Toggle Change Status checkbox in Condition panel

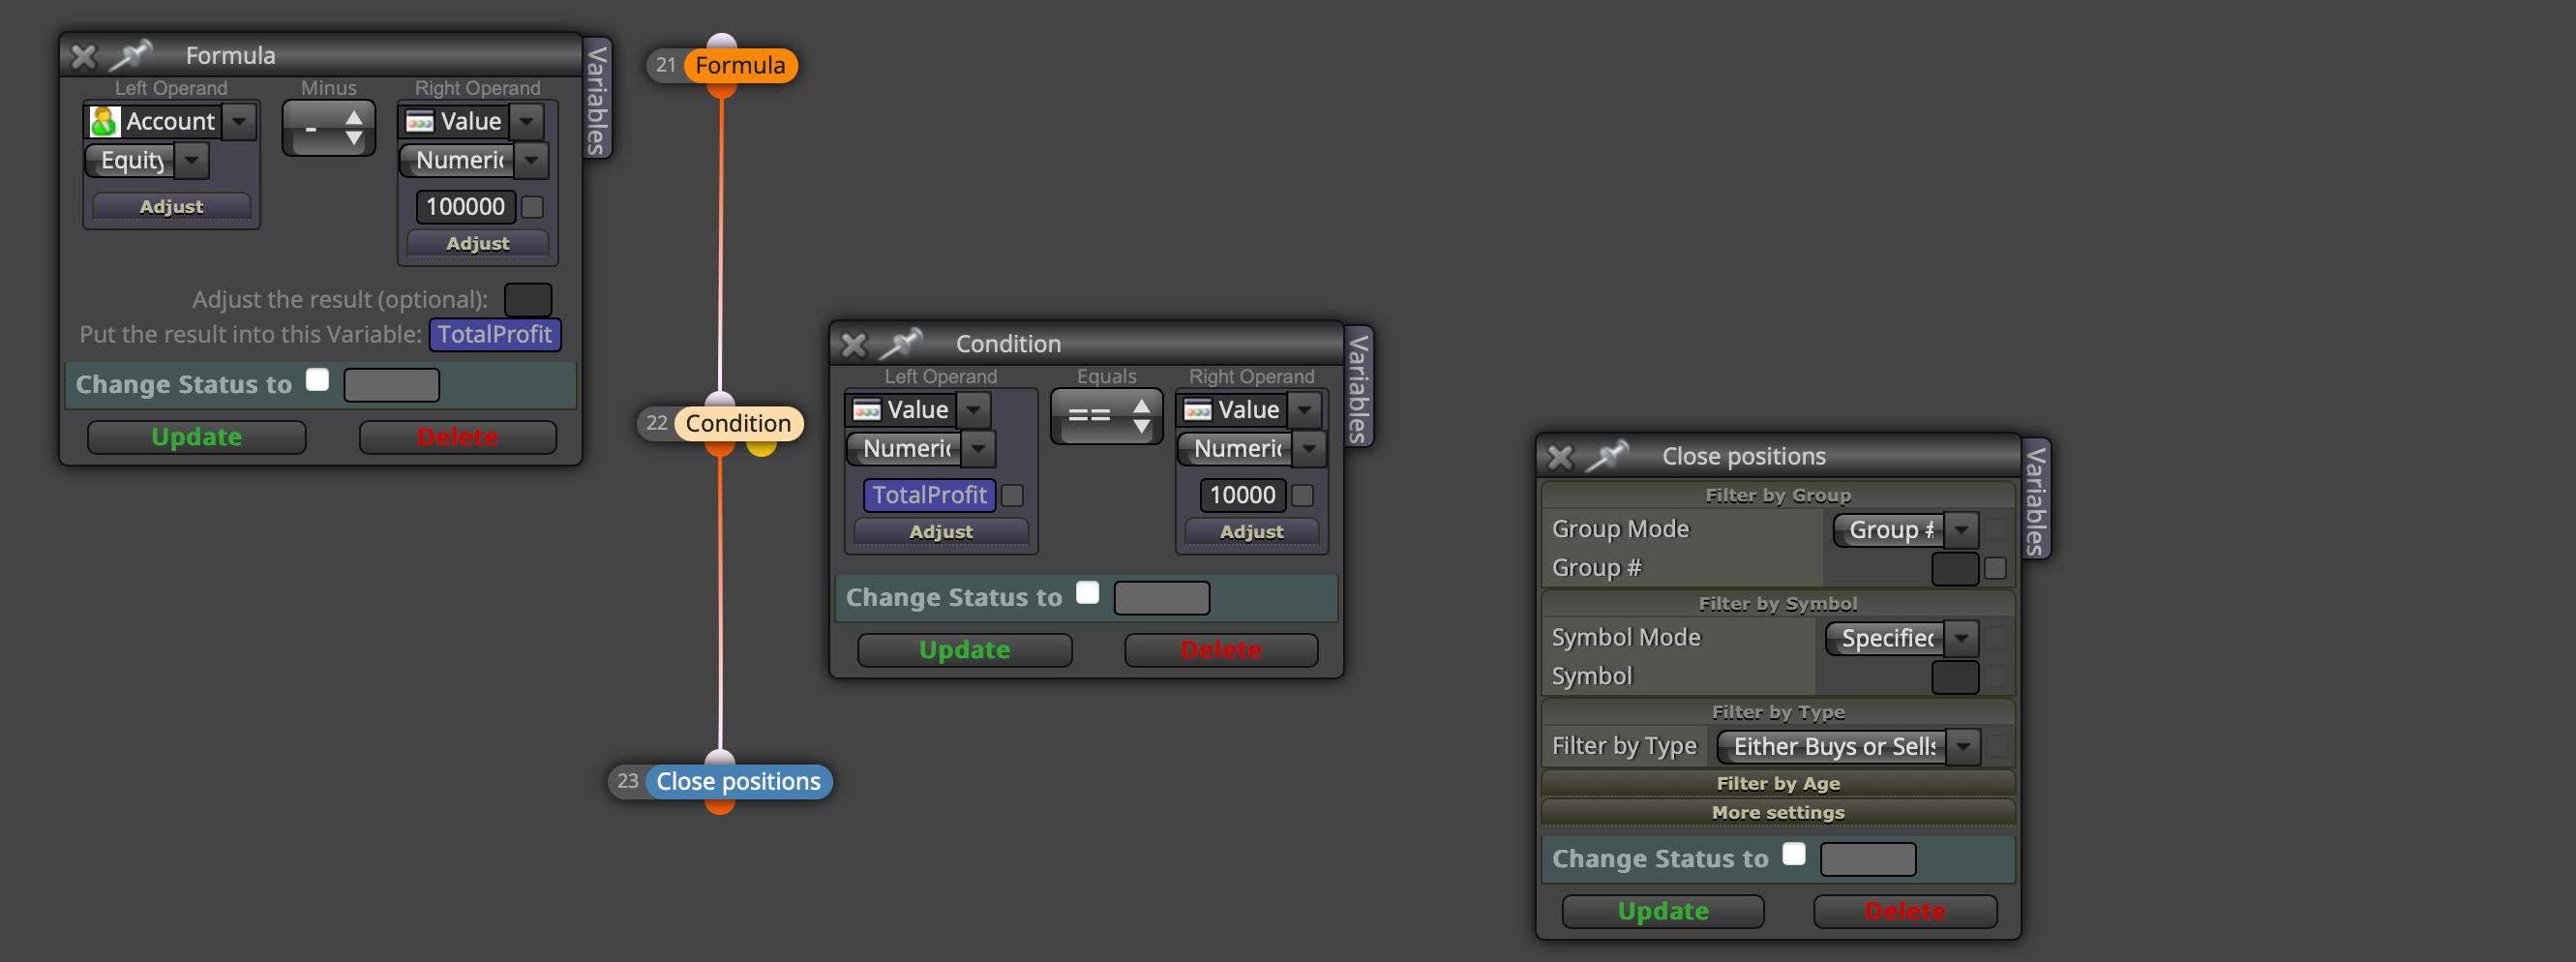(x=1088, y=593)
